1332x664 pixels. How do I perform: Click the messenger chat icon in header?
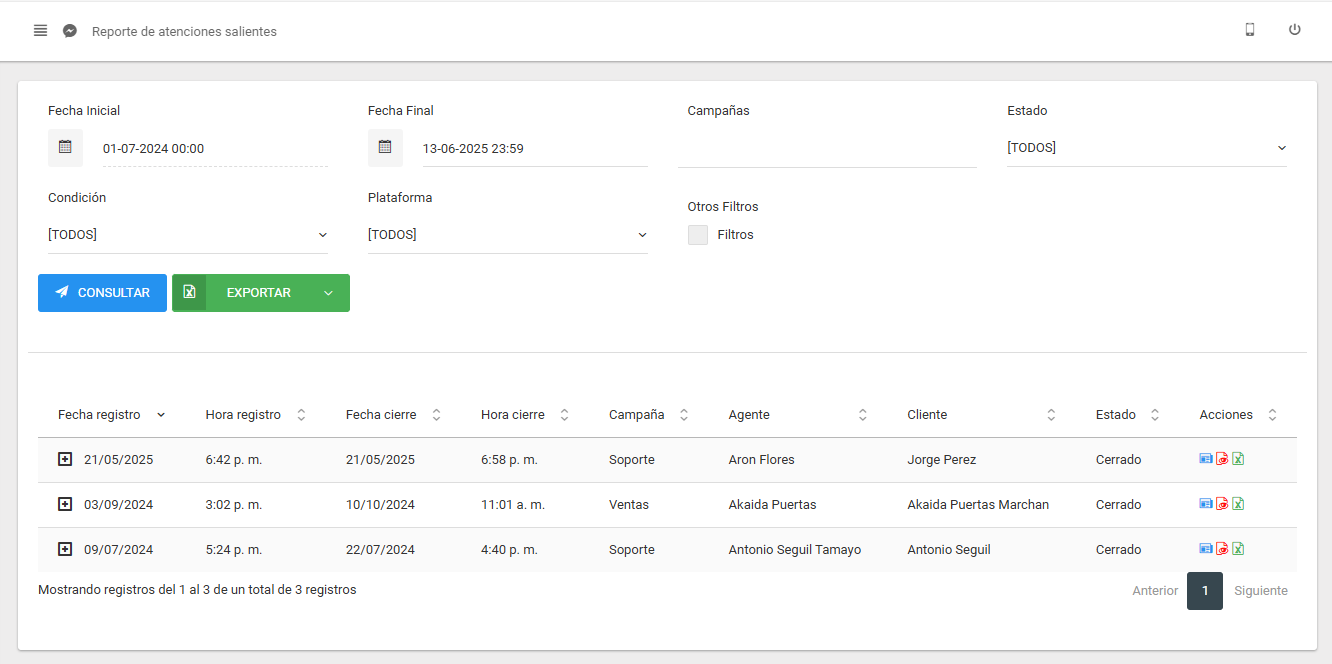(x=70, y=31)
